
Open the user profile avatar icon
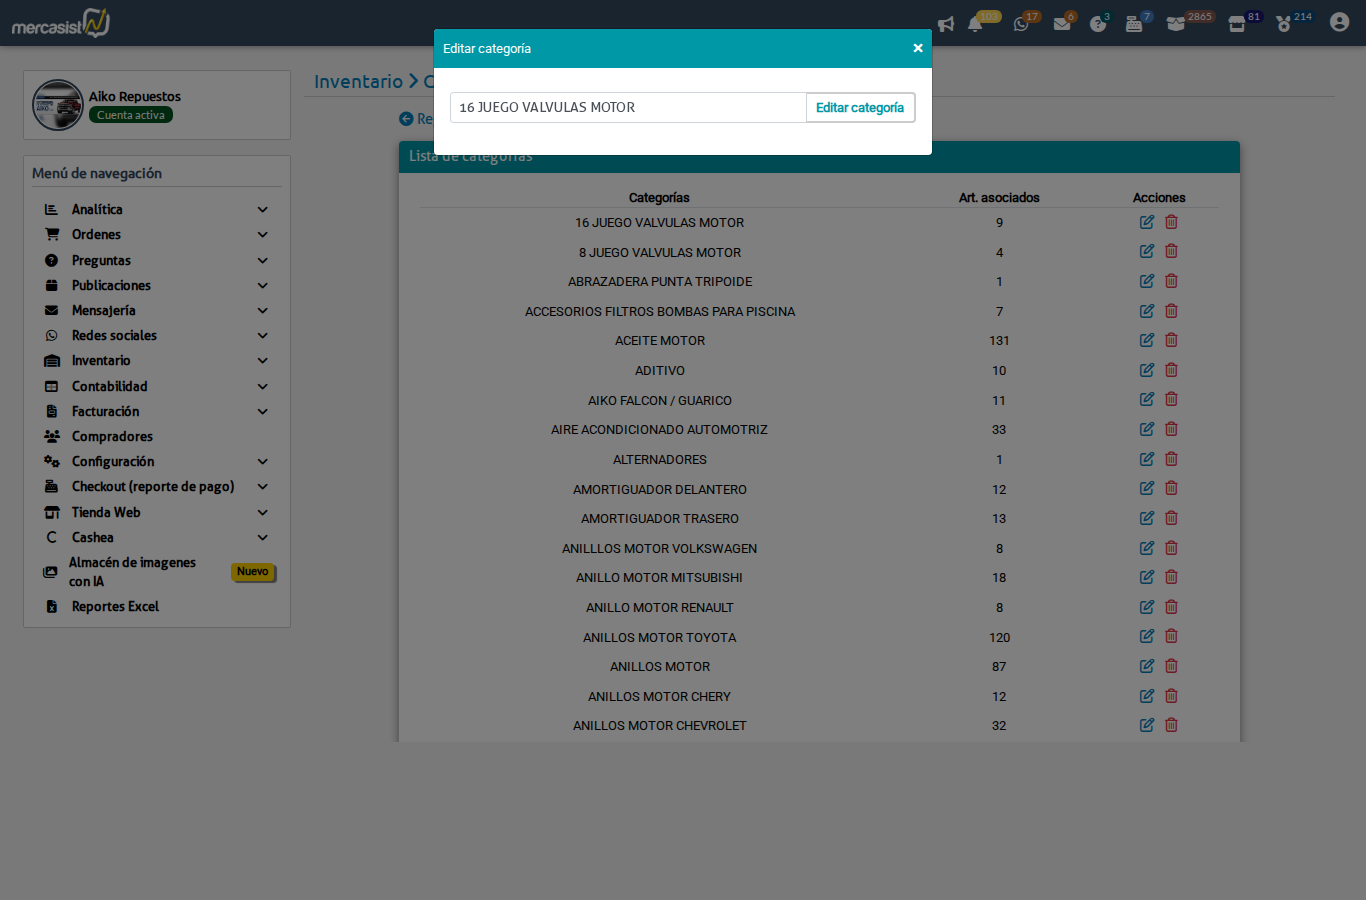[x=1339, y=23]
